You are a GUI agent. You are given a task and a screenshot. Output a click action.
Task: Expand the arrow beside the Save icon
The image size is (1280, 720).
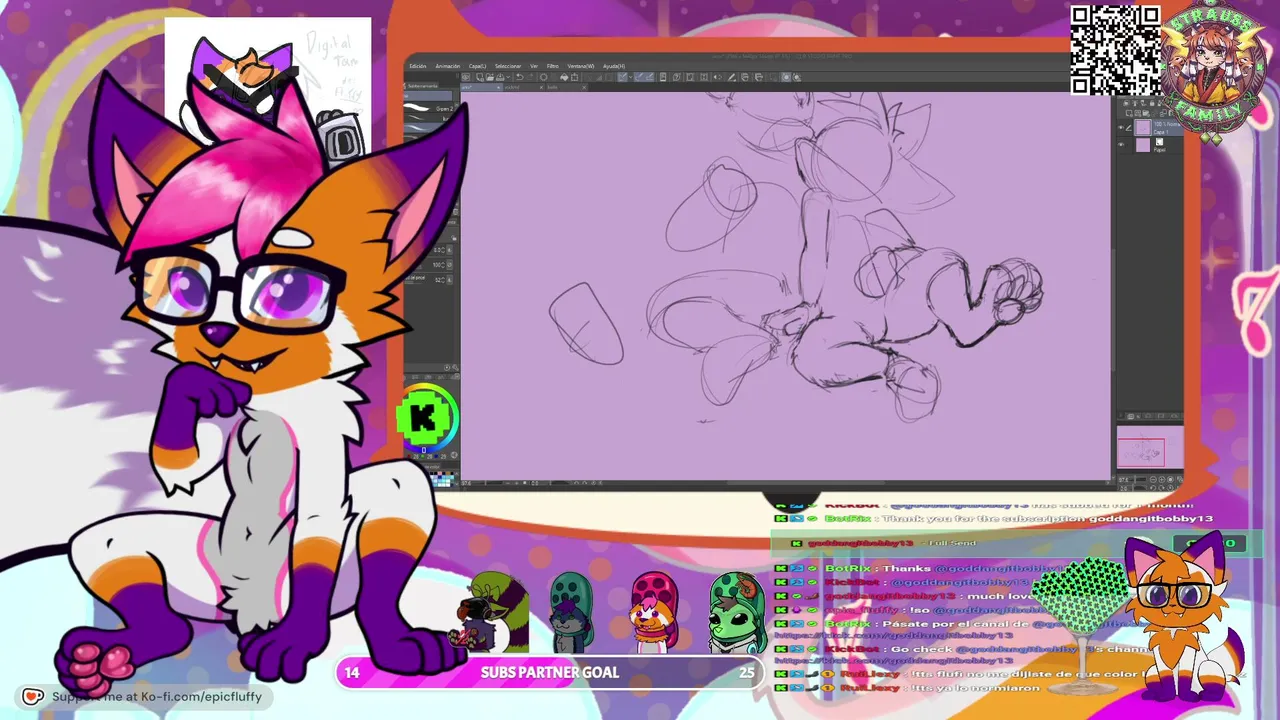coord(508,77)
